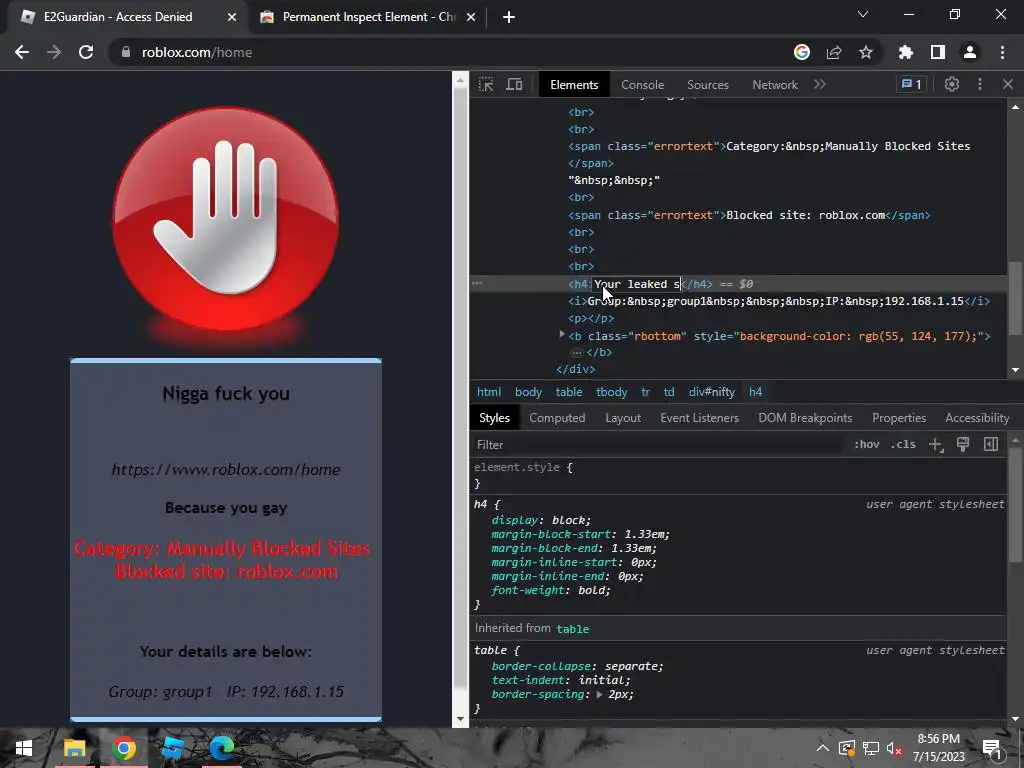
Task: Focus the styles Filter field
Action: point(656,445)
